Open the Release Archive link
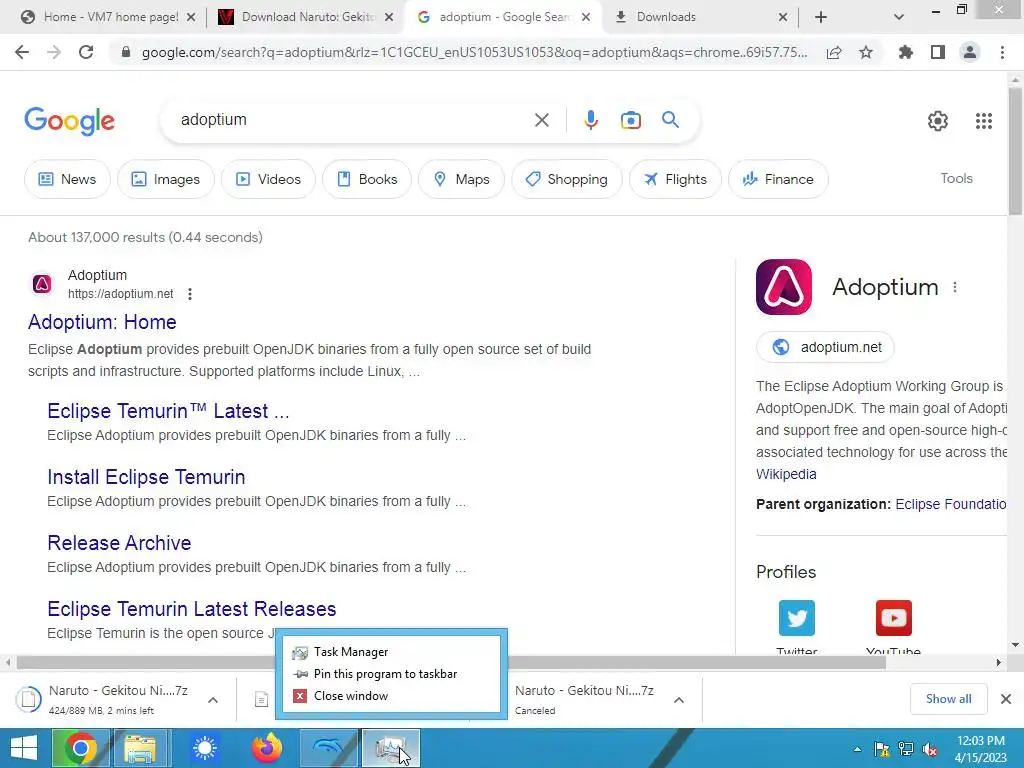1024x768 pixels. click(x=119, y=543)
